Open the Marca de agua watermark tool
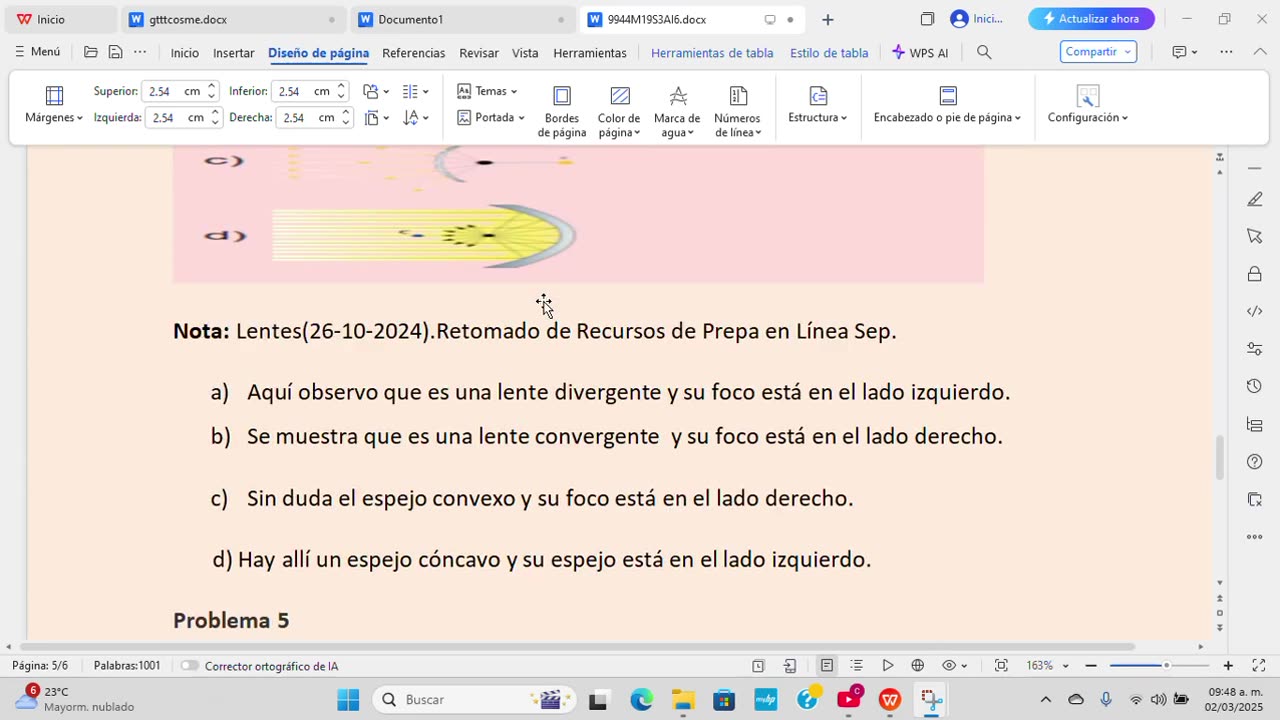The height and width of the screenshot is (720, 1280). tap(677, 111)
